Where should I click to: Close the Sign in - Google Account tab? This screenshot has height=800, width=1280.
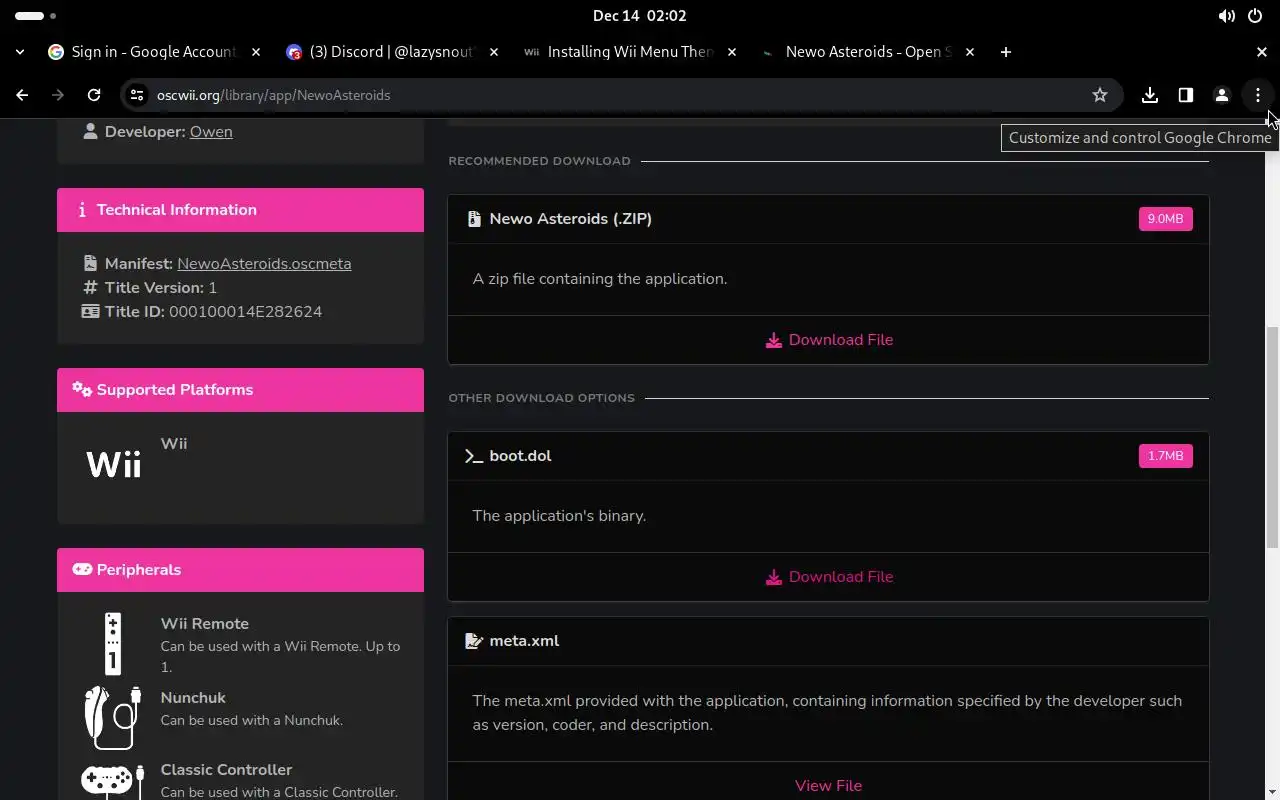click(x=256, y=52)
